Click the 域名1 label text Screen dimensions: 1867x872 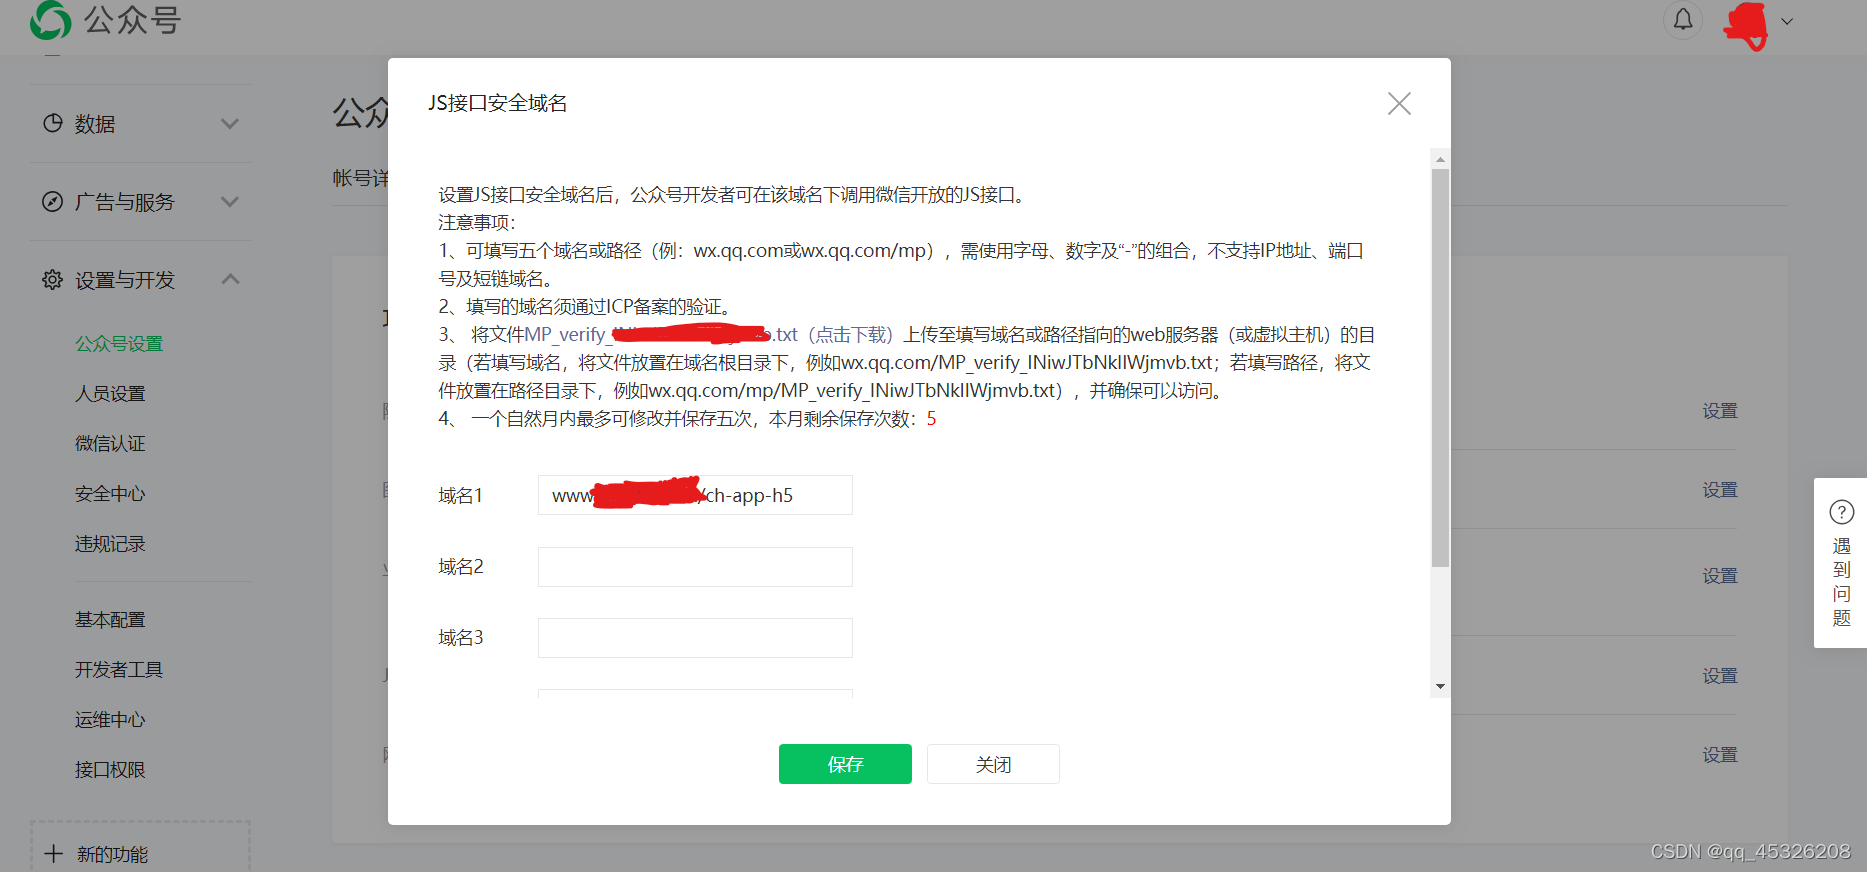461,495
